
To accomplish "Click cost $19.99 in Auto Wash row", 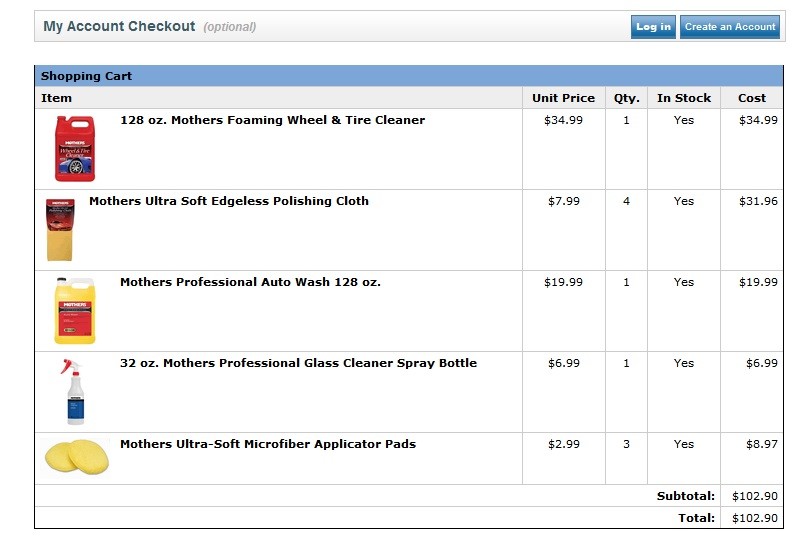I will click(x=758, y=282).
